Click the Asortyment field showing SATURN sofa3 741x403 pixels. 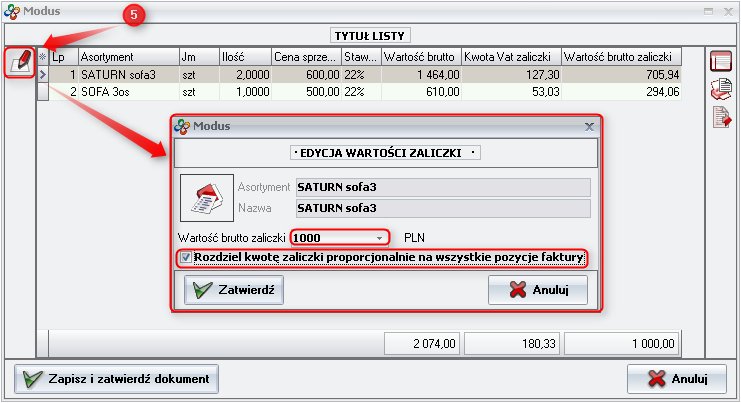[443, 187]
